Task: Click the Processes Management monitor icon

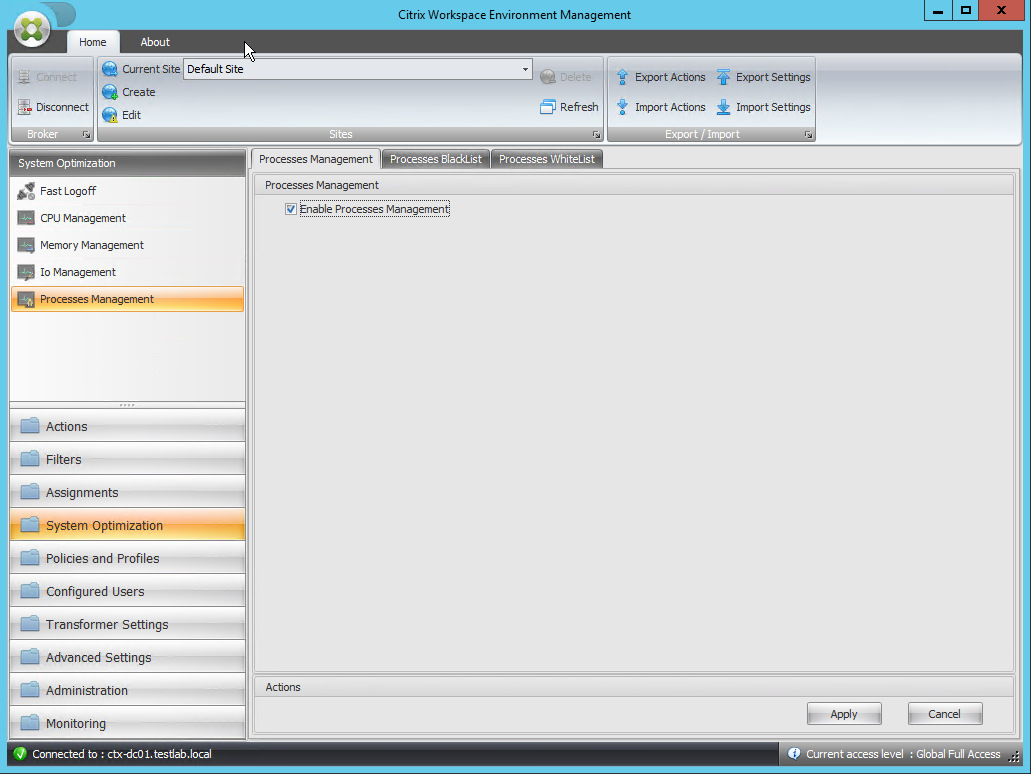Action: point(26,299)
